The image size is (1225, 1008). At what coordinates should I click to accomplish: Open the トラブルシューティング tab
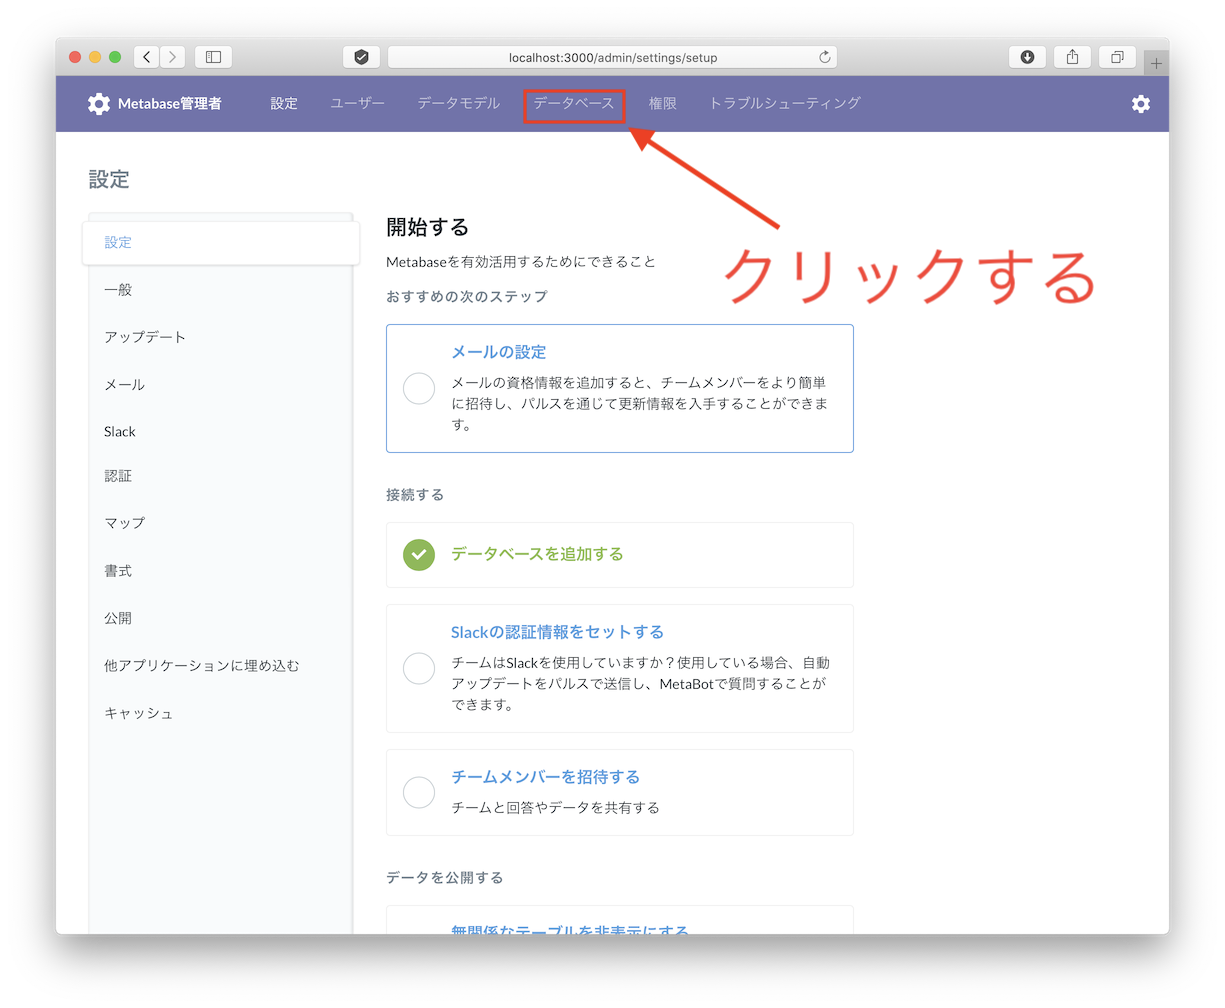tap(785, 103)
